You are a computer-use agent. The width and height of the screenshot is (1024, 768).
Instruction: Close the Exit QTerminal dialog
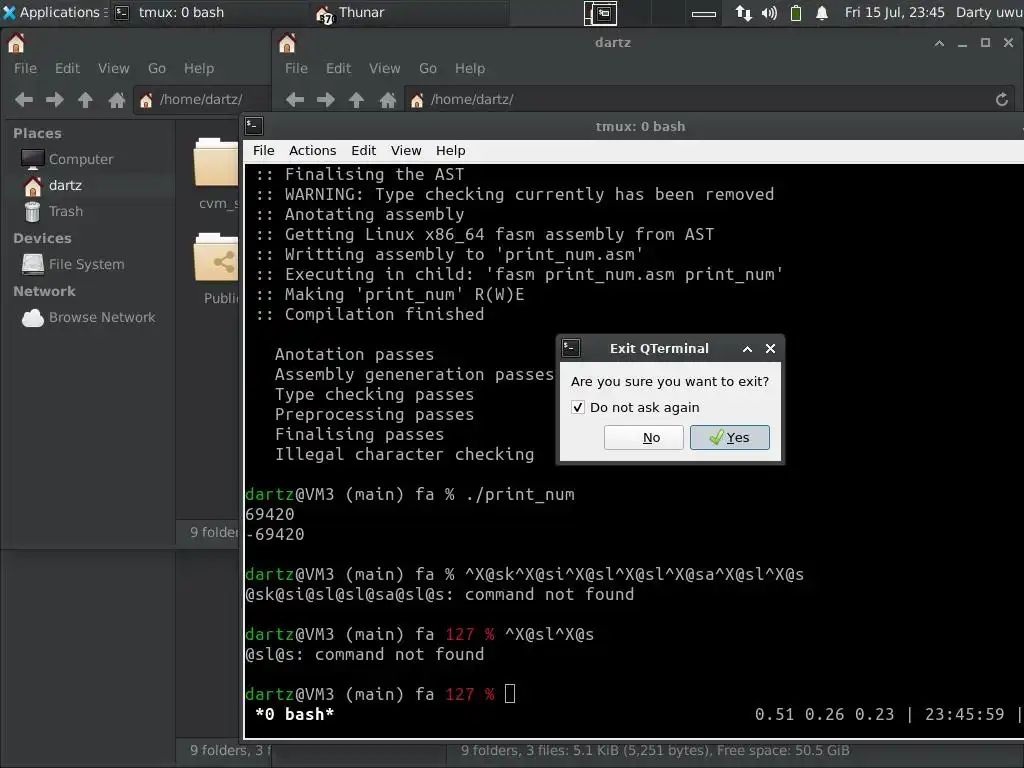771,349
